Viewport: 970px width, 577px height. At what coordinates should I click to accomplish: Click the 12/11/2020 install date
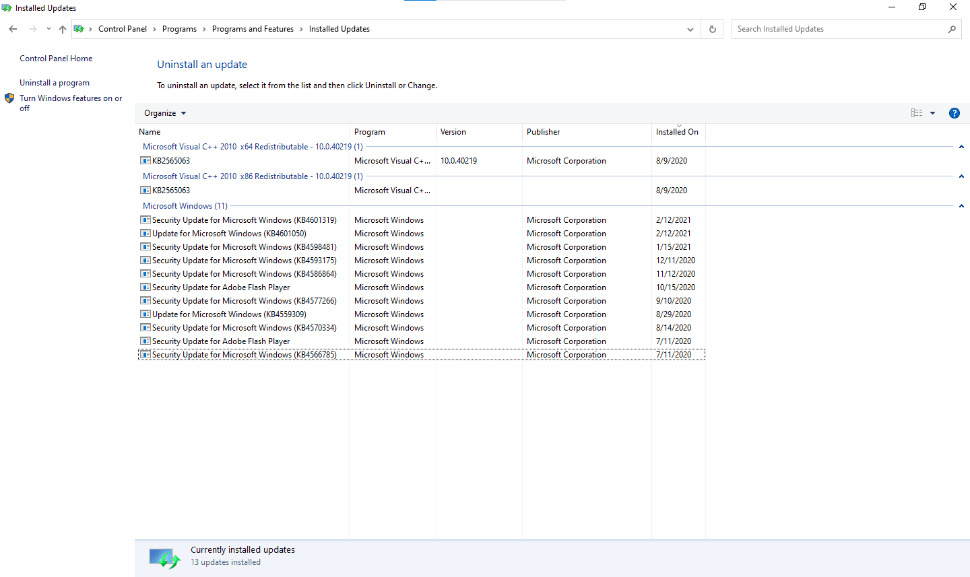(x=676, y=260)
